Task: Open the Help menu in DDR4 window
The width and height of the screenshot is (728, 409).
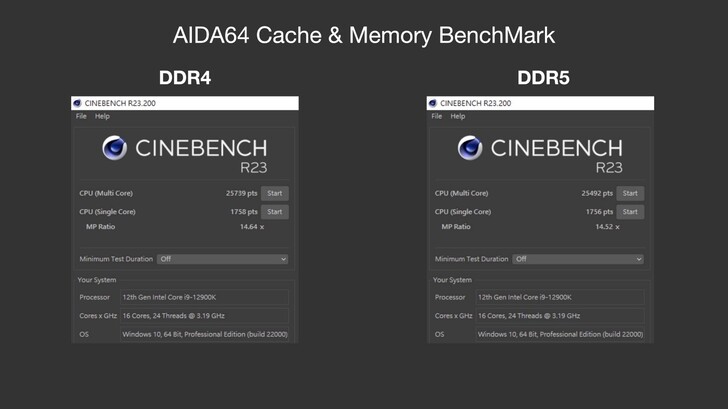Action: (102, 116)
